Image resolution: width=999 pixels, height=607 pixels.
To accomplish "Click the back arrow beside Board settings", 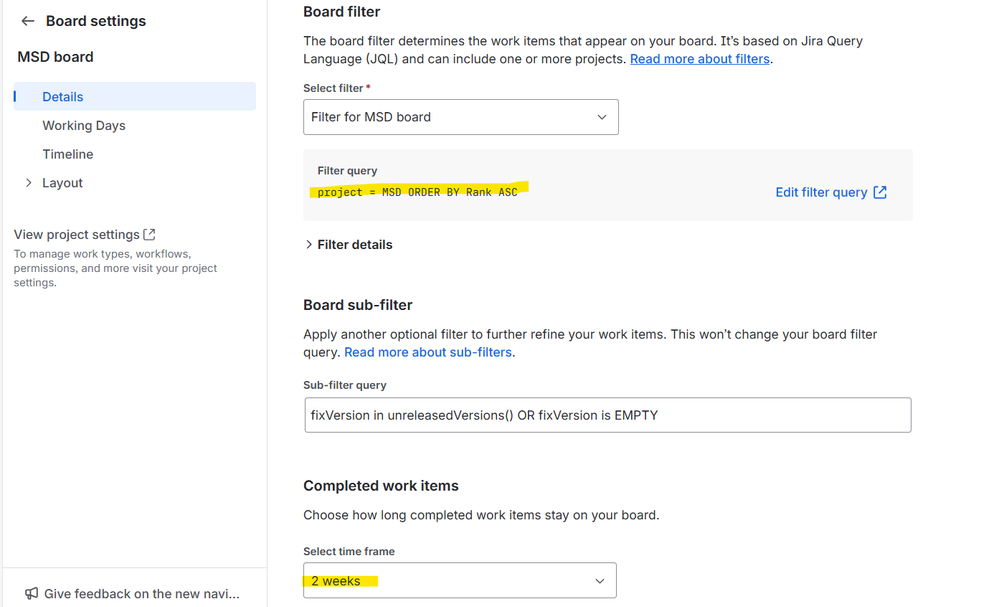I will coord(28,21).
